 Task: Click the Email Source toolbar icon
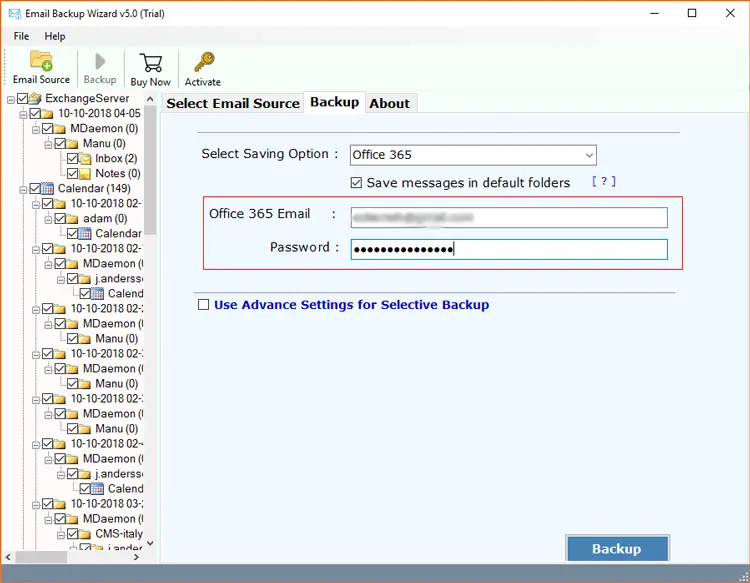pos(41,62)
